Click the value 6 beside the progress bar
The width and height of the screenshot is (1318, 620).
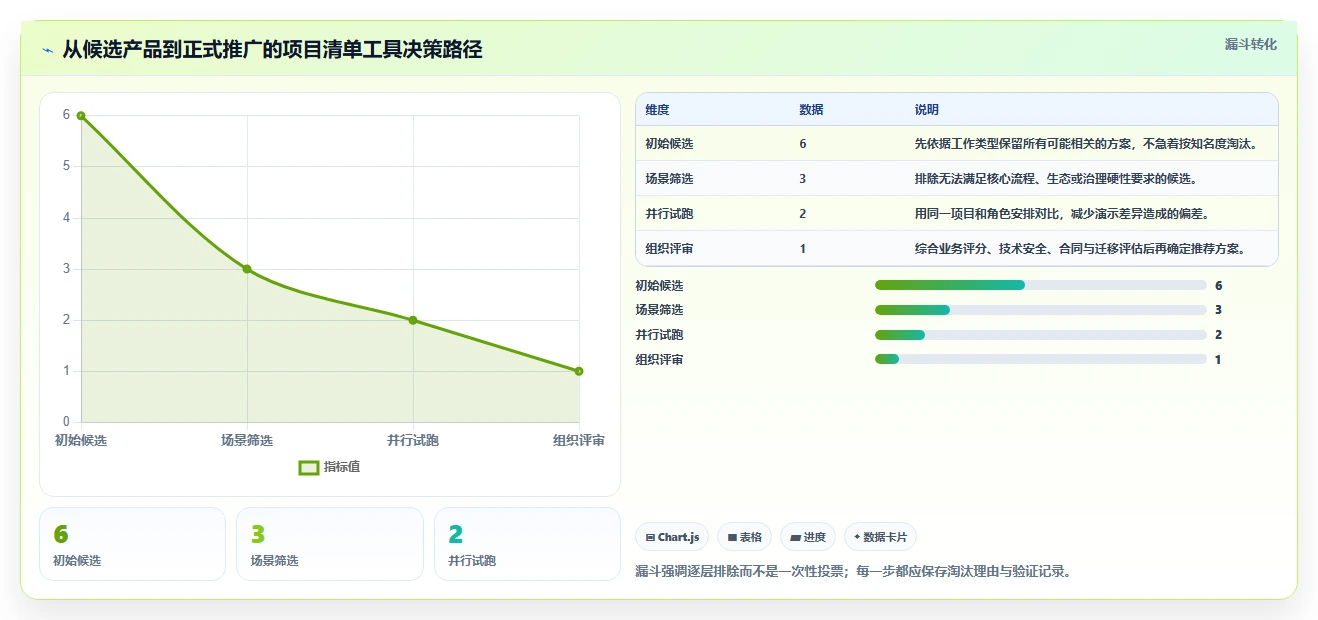[x=1219, y=285]
